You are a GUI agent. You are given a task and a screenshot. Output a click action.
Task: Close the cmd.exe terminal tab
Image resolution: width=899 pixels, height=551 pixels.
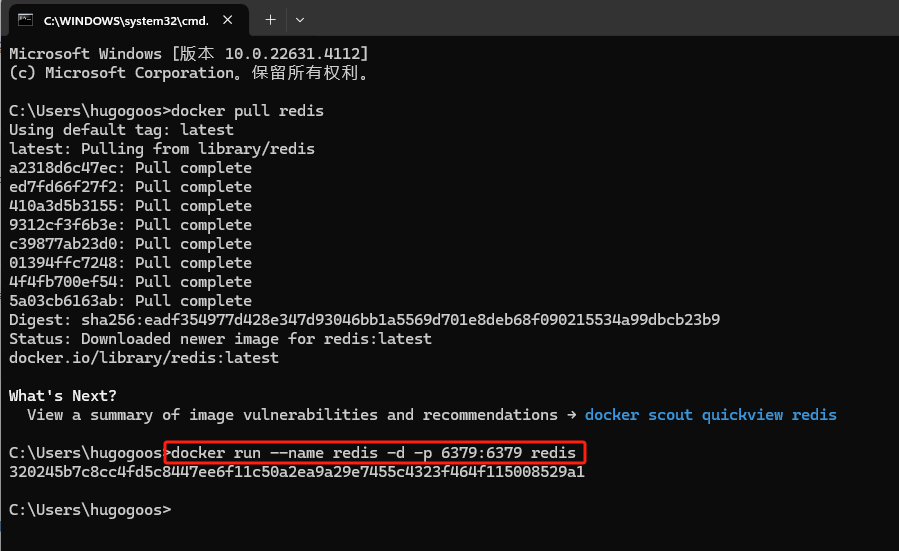228,20
